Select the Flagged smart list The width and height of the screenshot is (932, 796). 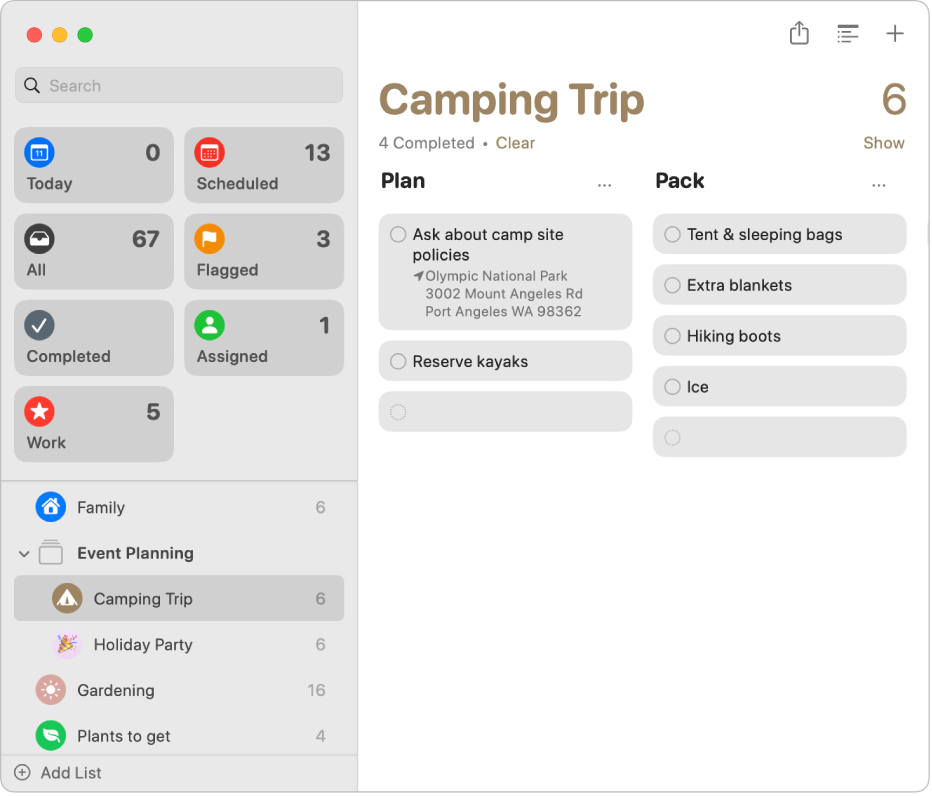[264, 252]
